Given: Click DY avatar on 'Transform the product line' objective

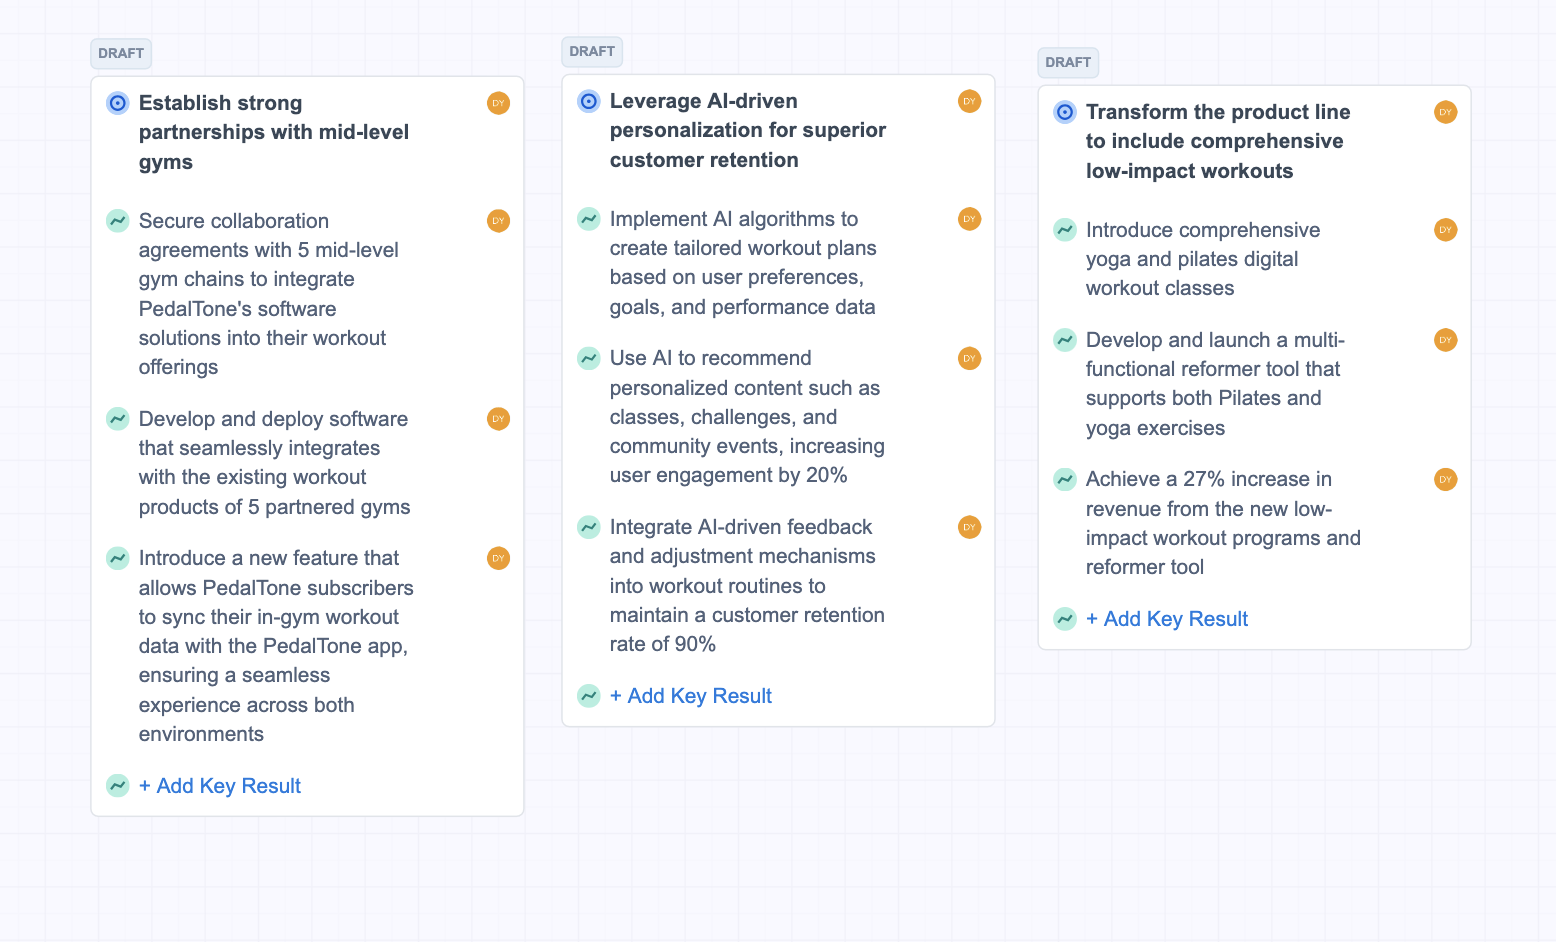Looking at the screenshot, I should tap(1445, 112).
